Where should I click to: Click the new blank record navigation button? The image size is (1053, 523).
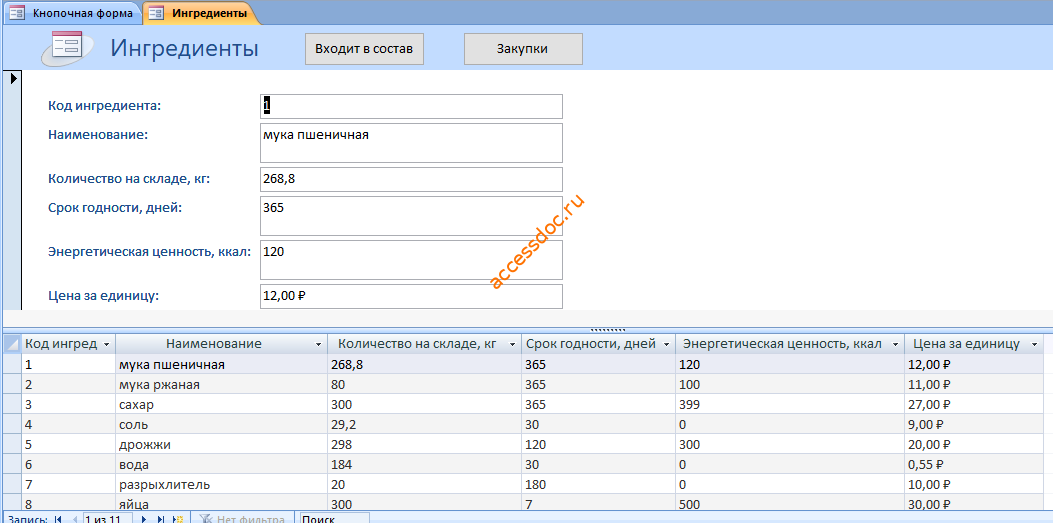click(178, 519)
